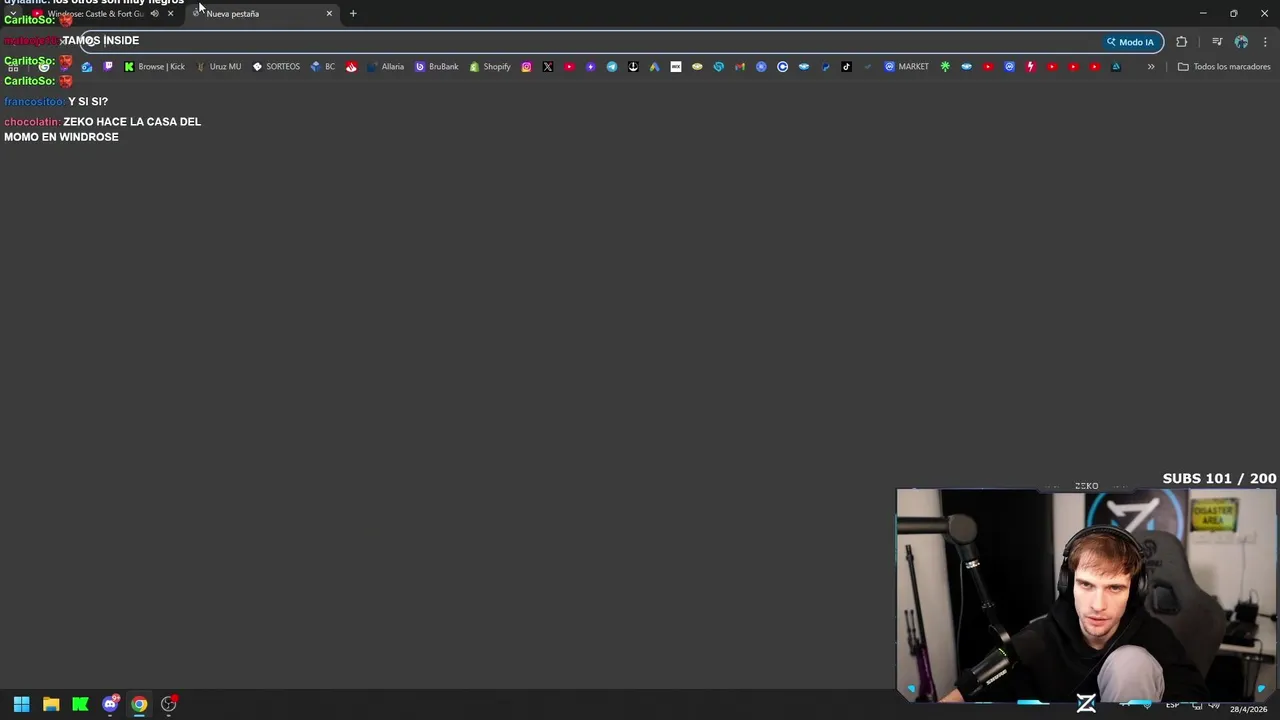
Task: Open File Explorer from the taskbar
Action: tap(51, 704)
